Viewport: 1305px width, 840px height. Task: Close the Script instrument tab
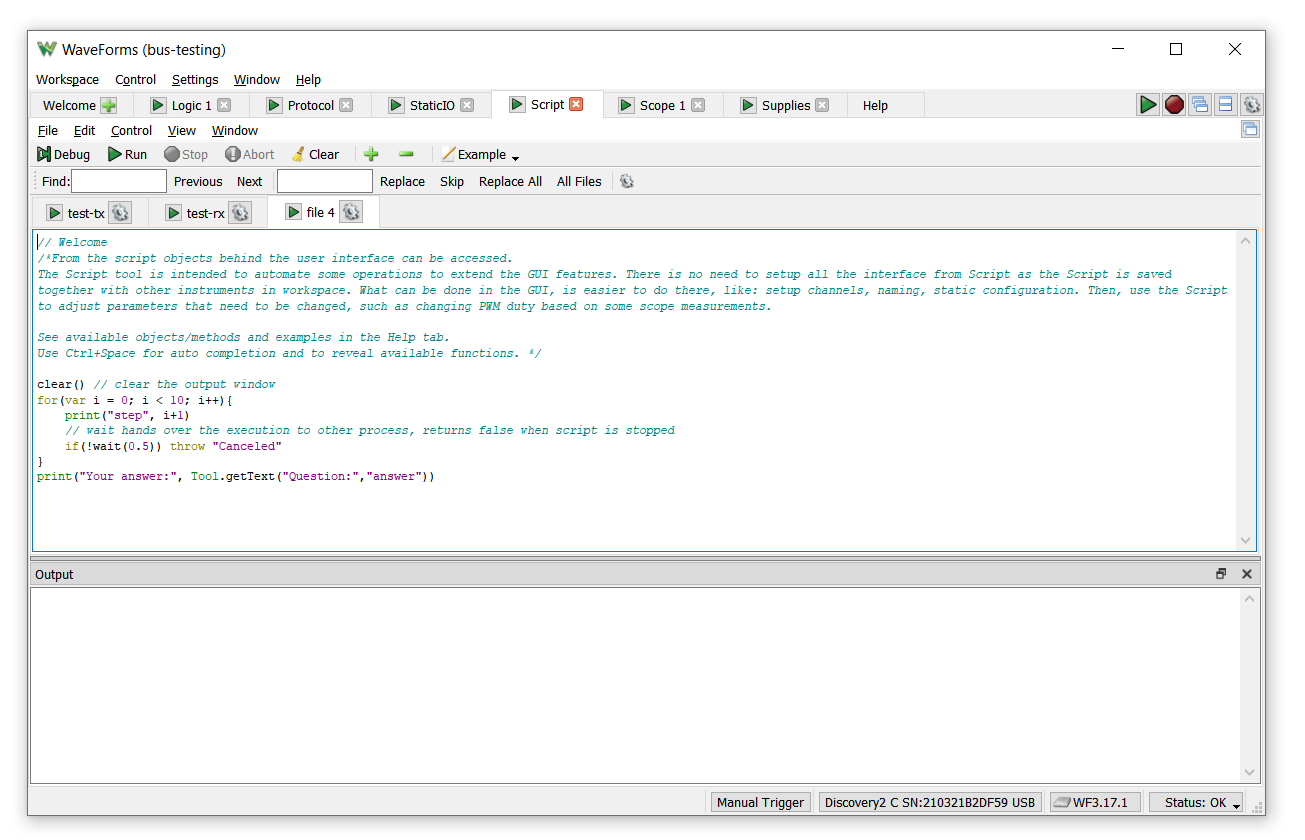[x=576, y=104]
